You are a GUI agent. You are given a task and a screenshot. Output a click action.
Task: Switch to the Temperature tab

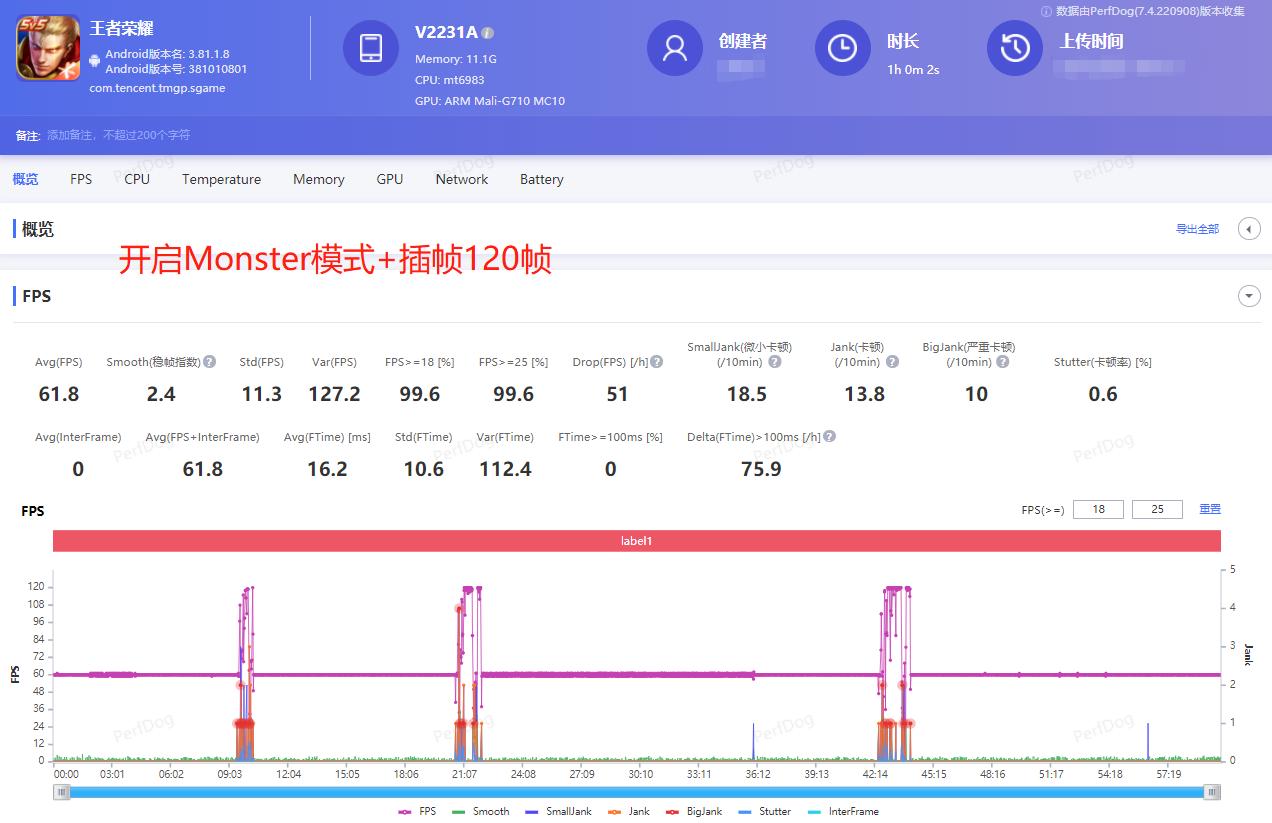click(221, 179)
